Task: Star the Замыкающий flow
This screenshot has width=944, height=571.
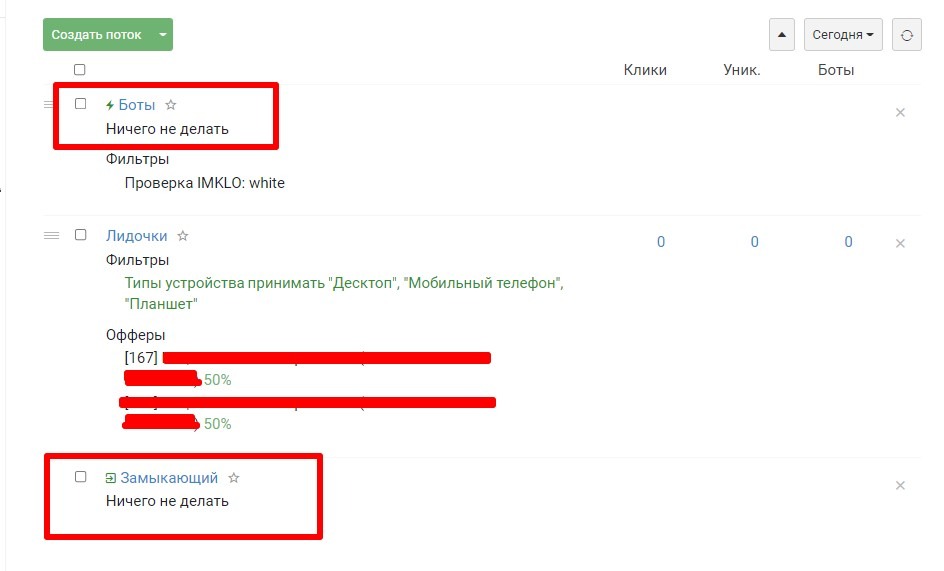Action: click(x=234, y=478)
